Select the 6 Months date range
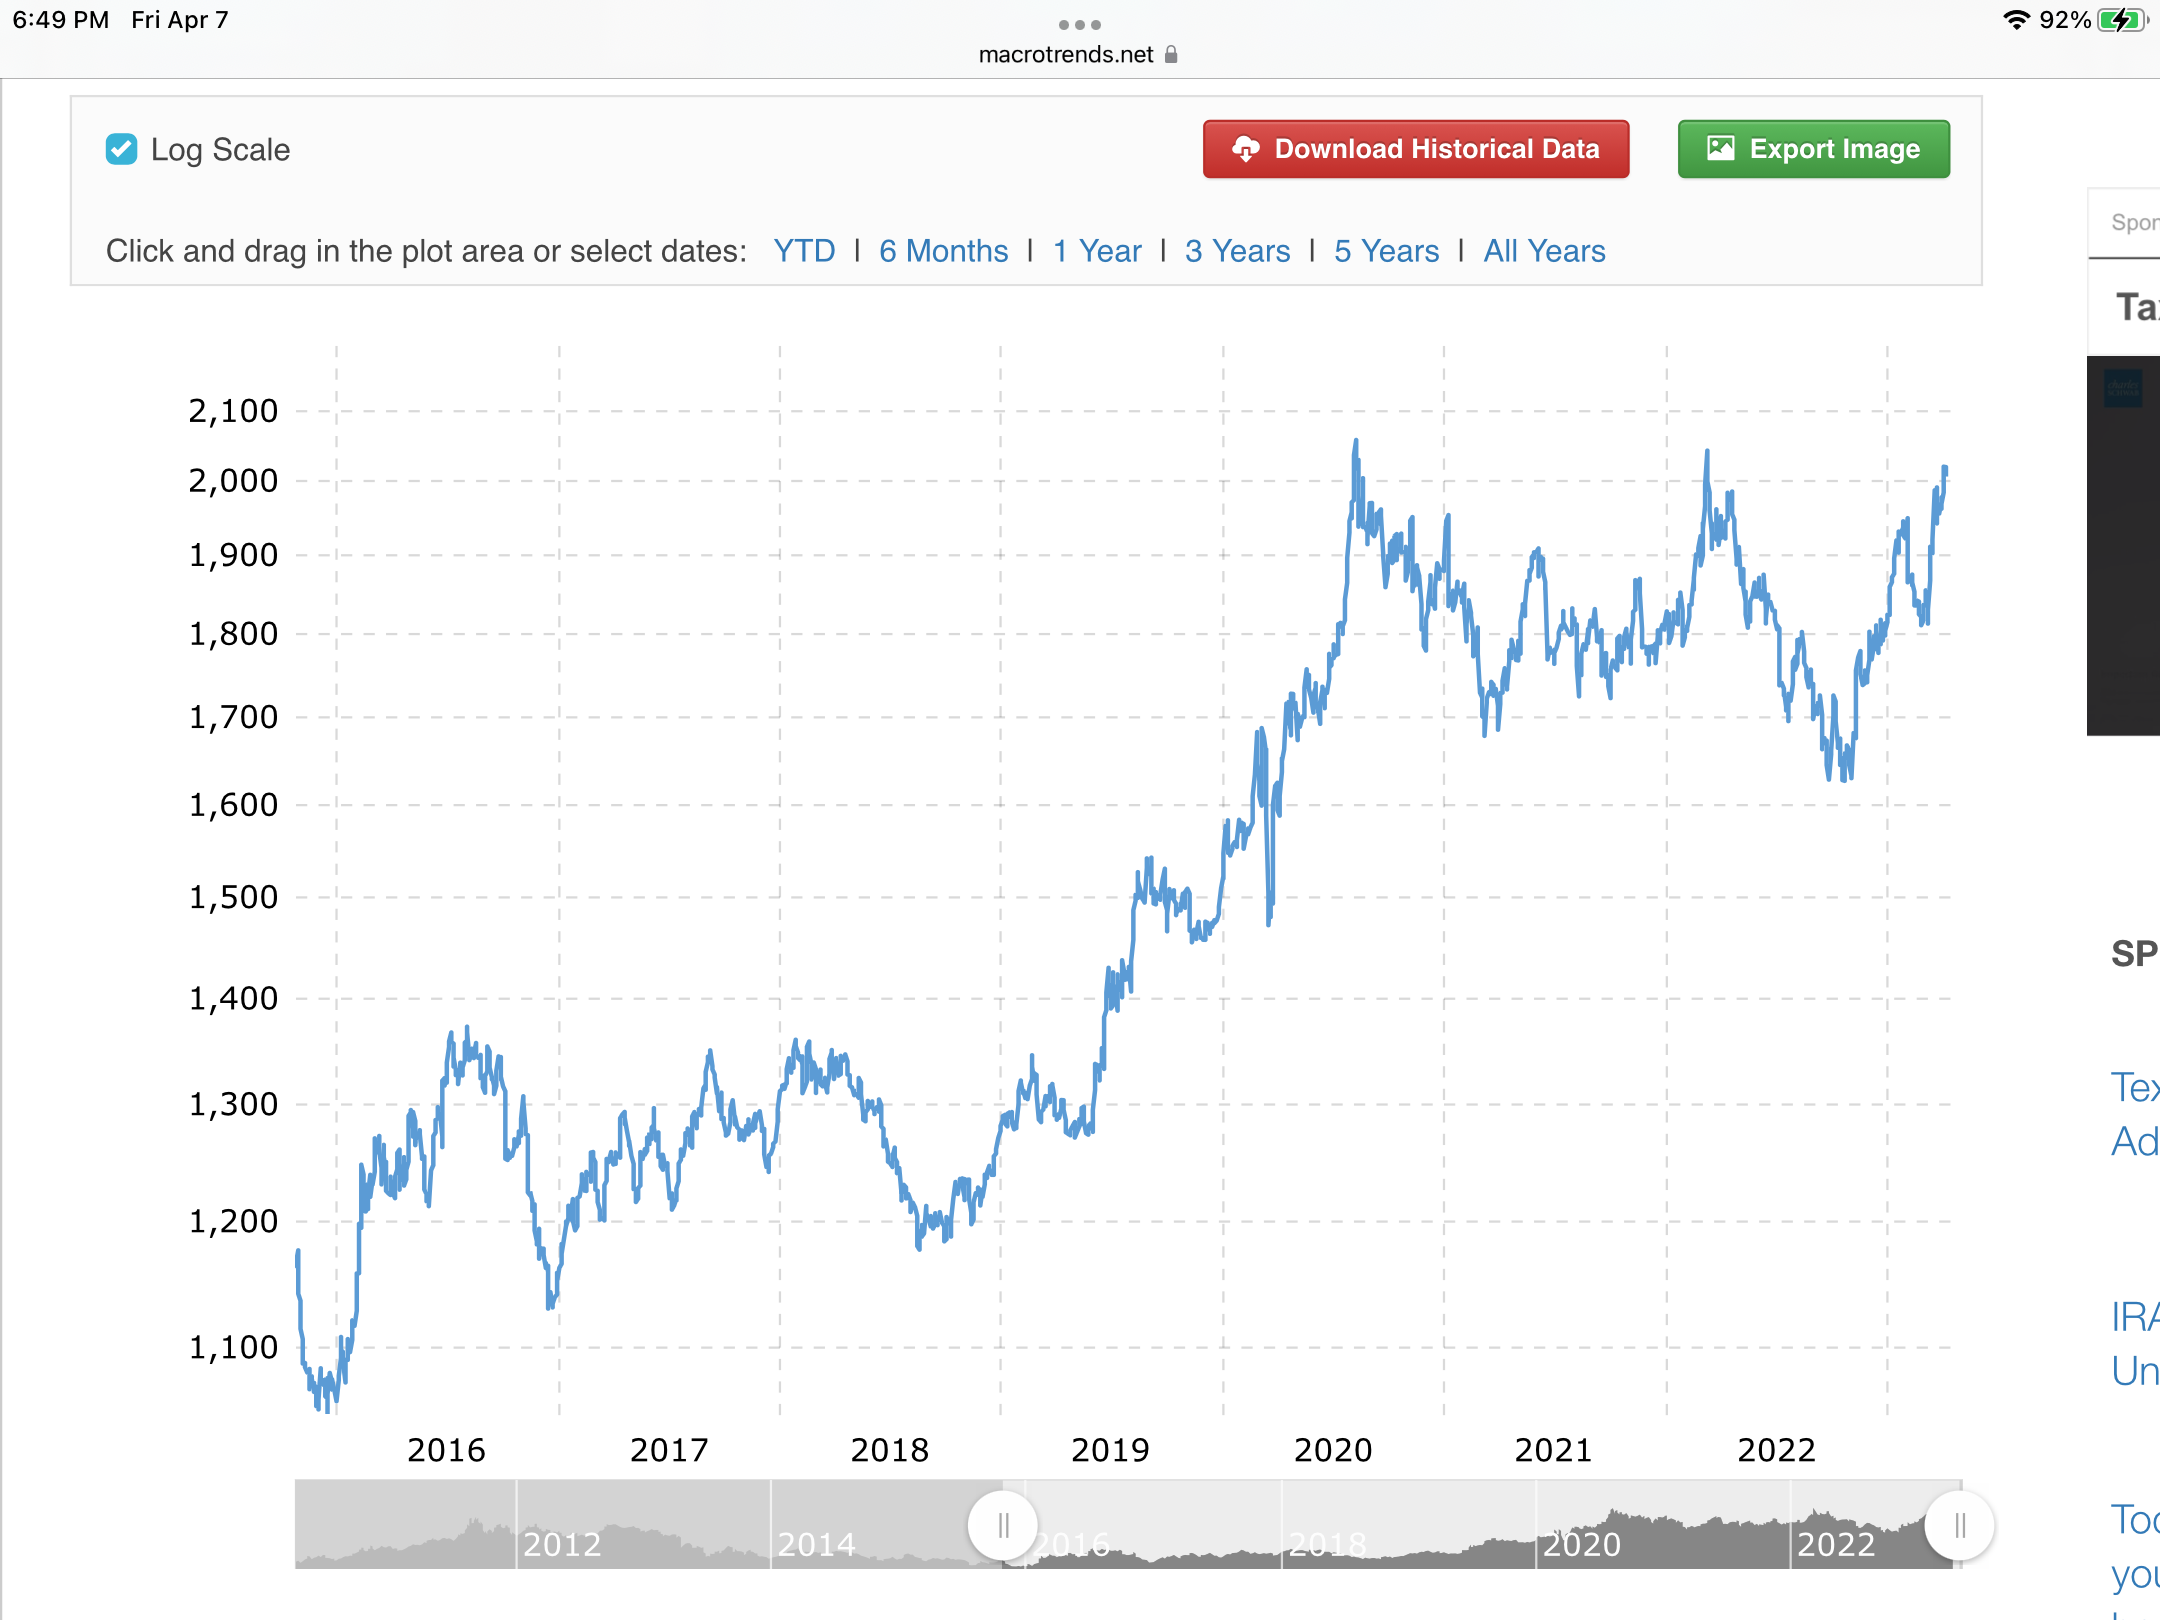Screen dimensions: 2160x1620 click(x=943, y=251)
